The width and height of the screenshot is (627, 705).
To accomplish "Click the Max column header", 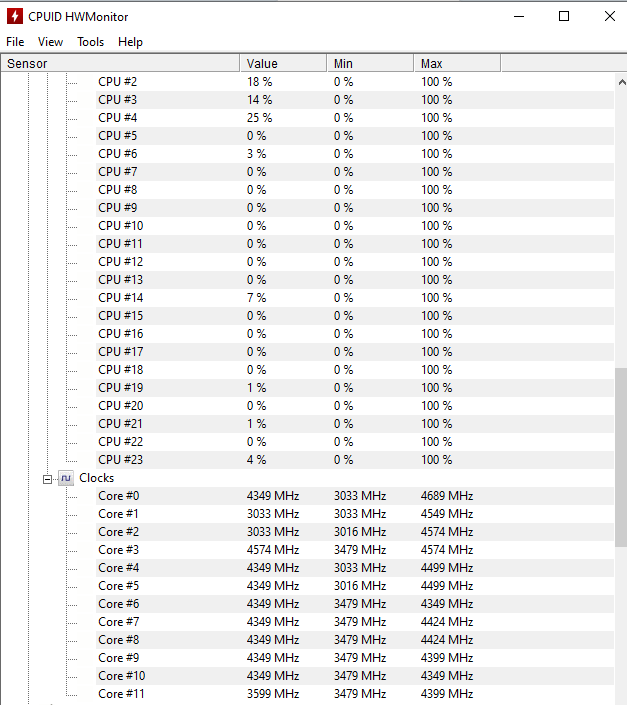I will pos(457,63).
